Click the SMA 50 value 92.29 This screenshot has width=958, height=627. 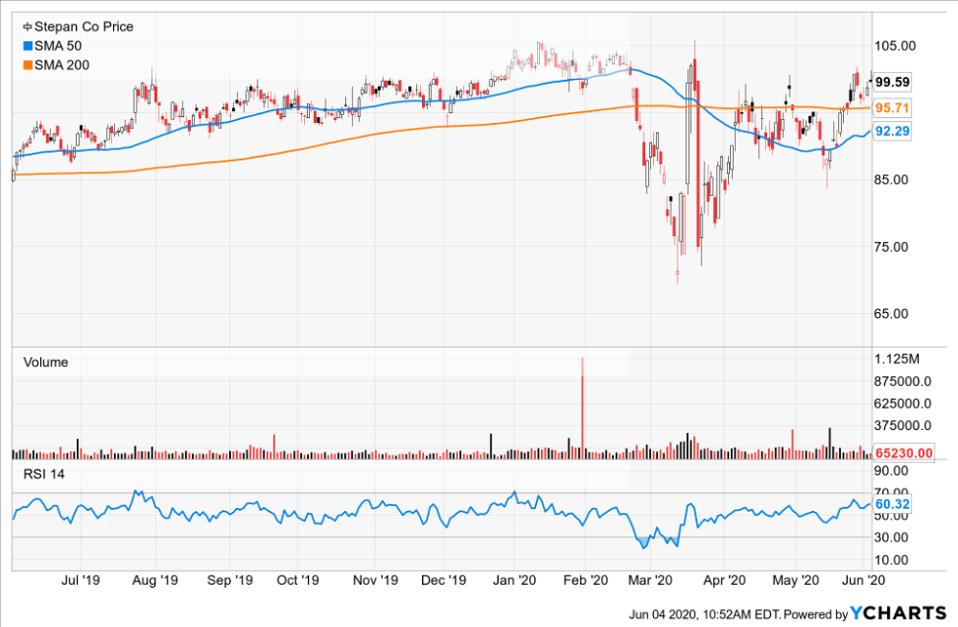coord(892,131)
